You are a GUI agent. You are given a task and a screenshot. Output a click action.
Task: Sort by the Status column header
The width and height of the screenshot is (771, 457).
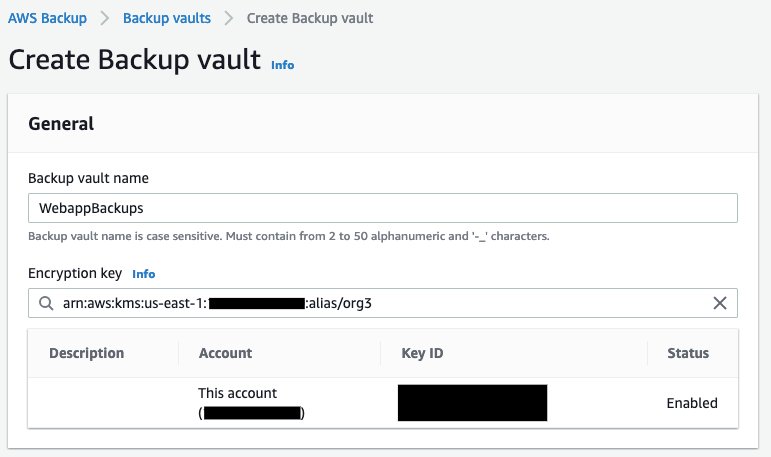(688, 353)
